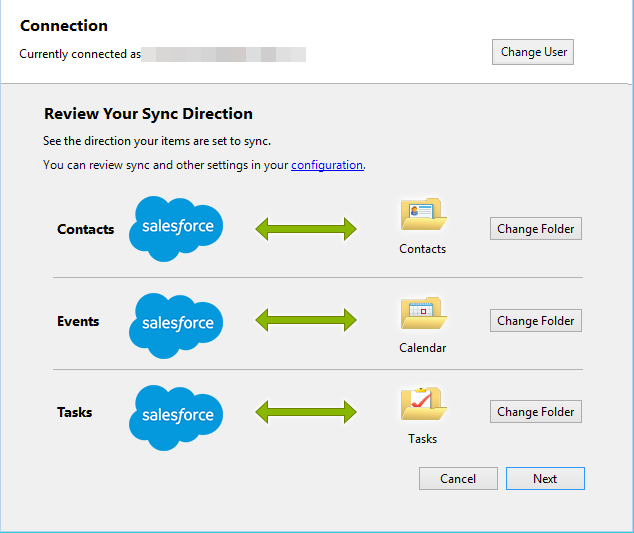
Task: Click the bold Events row label
Action: [78, 321]
